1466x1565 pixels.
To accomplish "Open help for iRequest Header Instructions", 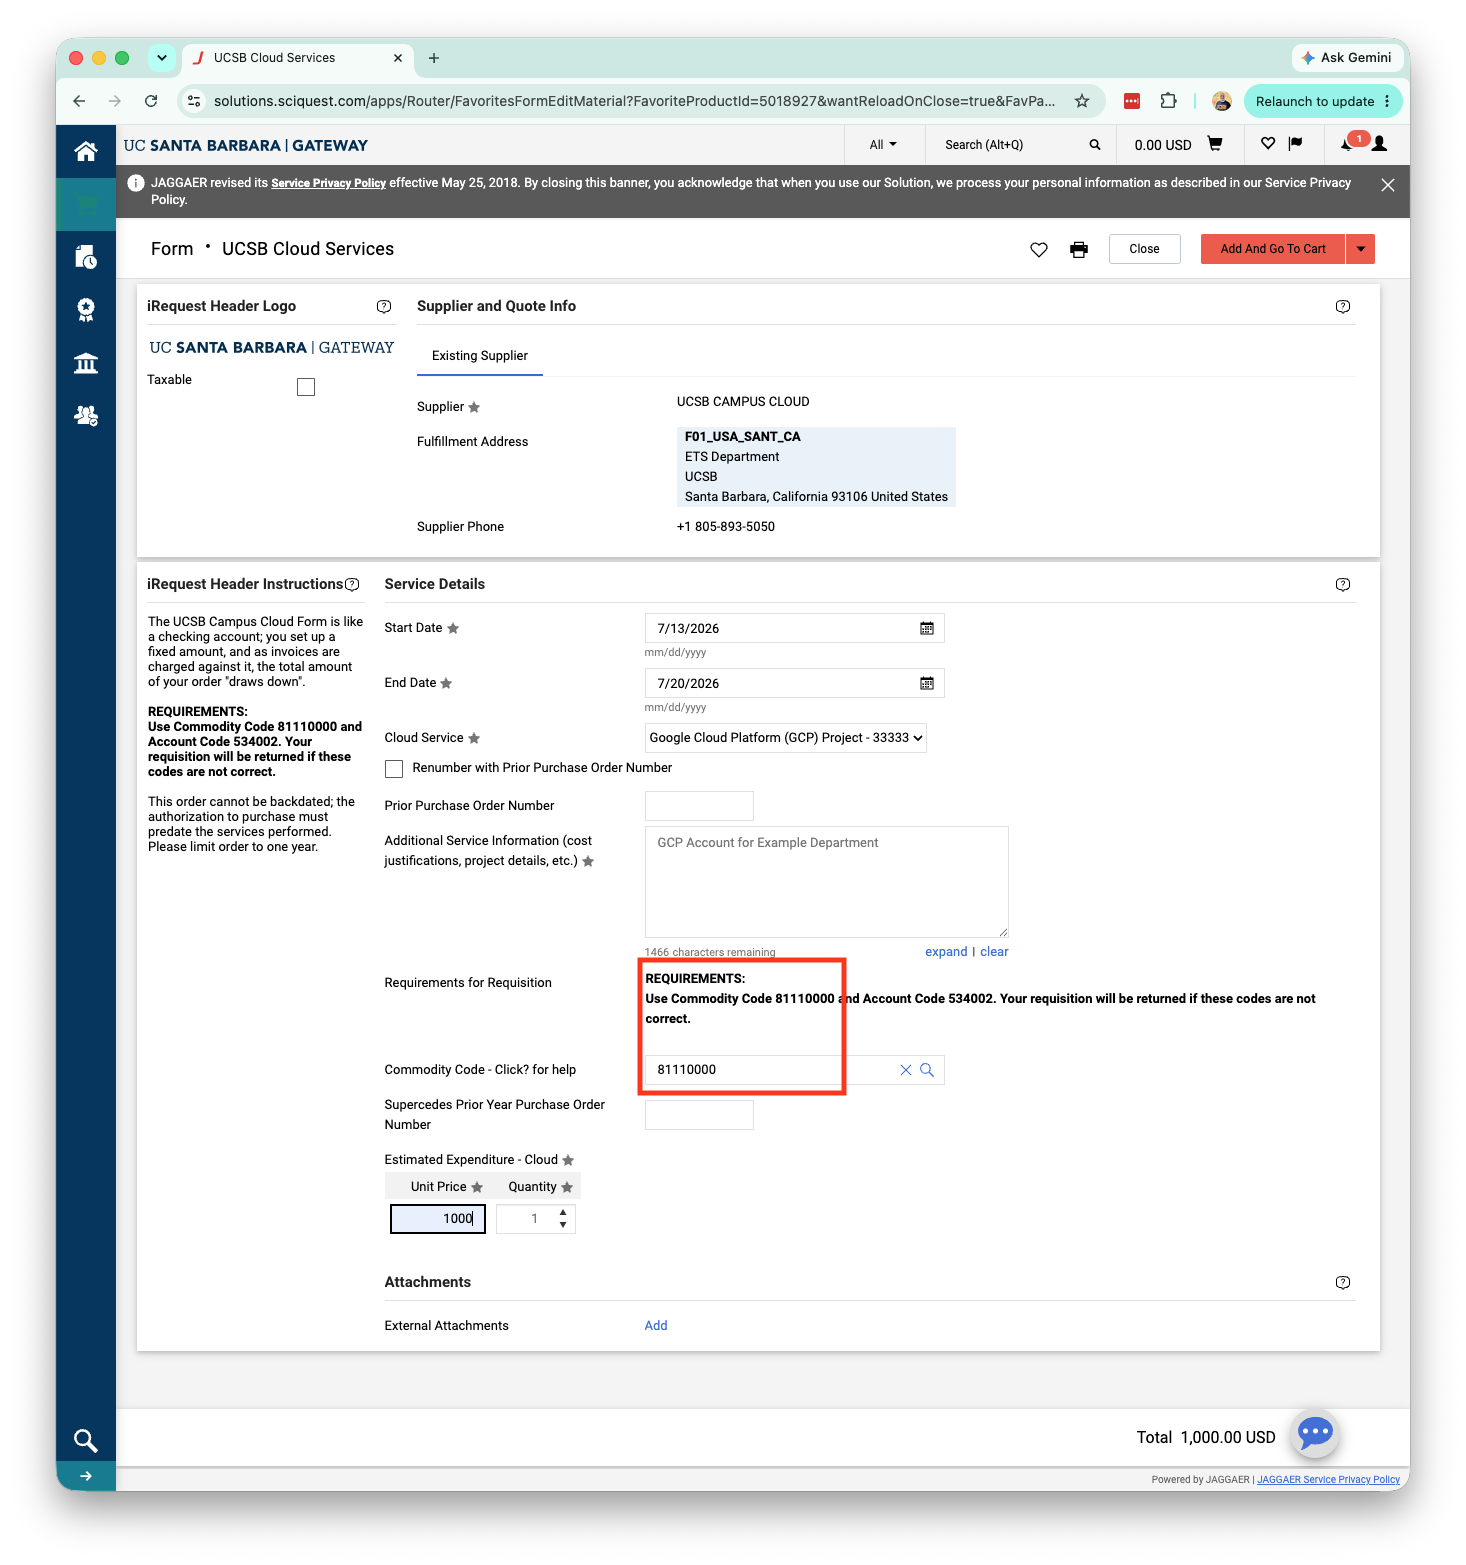I will pyautogui.click(x=352, y=584).
